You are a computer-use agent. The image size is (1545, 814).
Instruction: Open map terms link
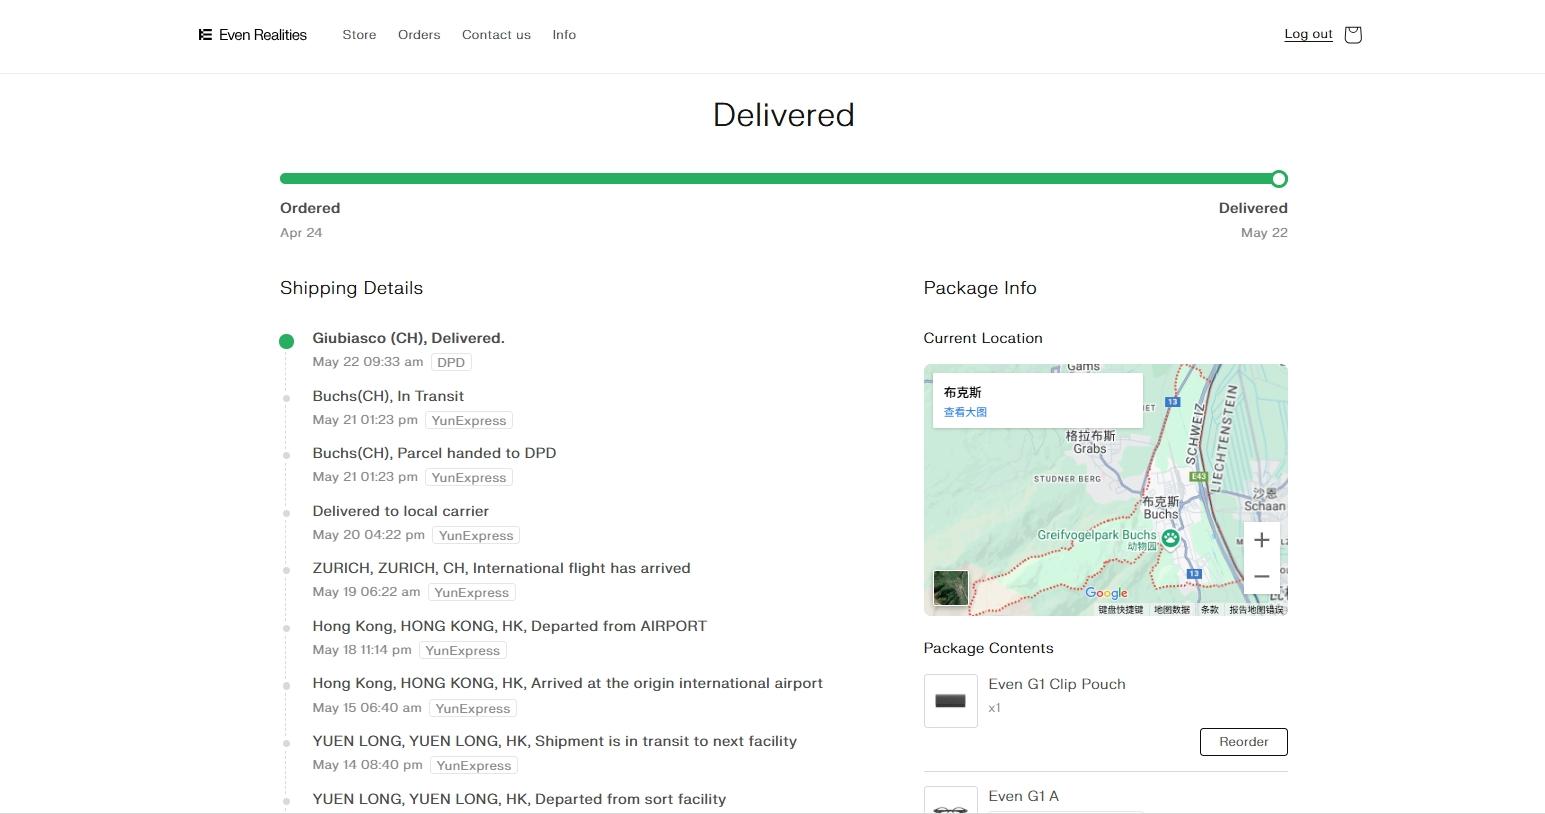tap(1209, 610)
